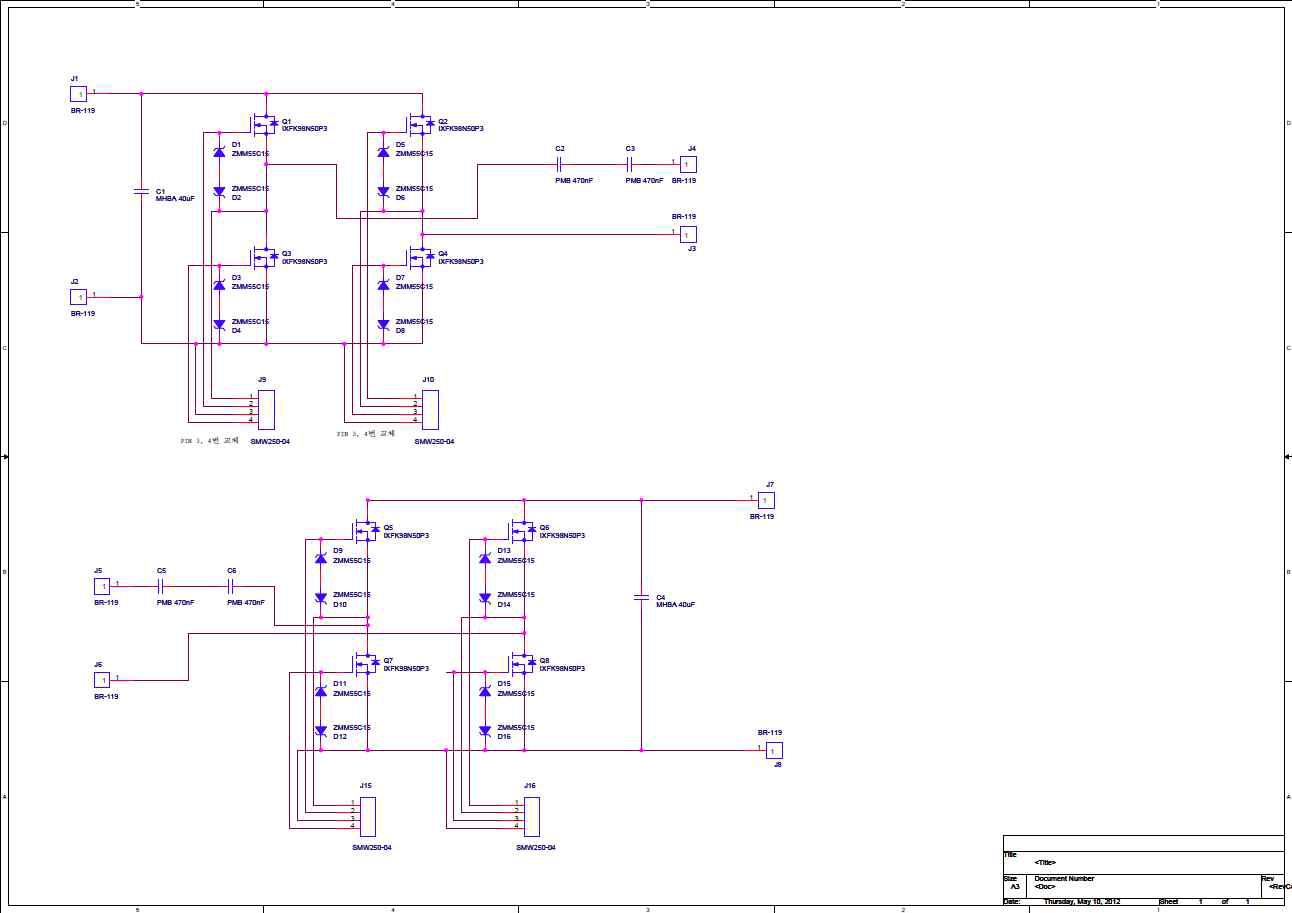Screen dimensions: 1292x913
Task: Select the J9 four-pin header body
Action: (x=266, y=410)
